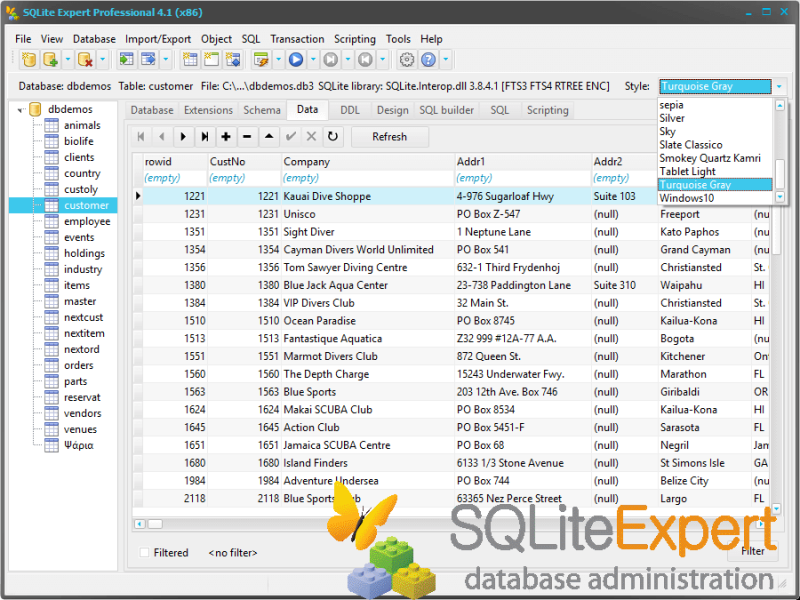The width and height of the screenshot is (800, 600).
Task: Click the Style list scrollbar thumb
Action: (780, 174)
